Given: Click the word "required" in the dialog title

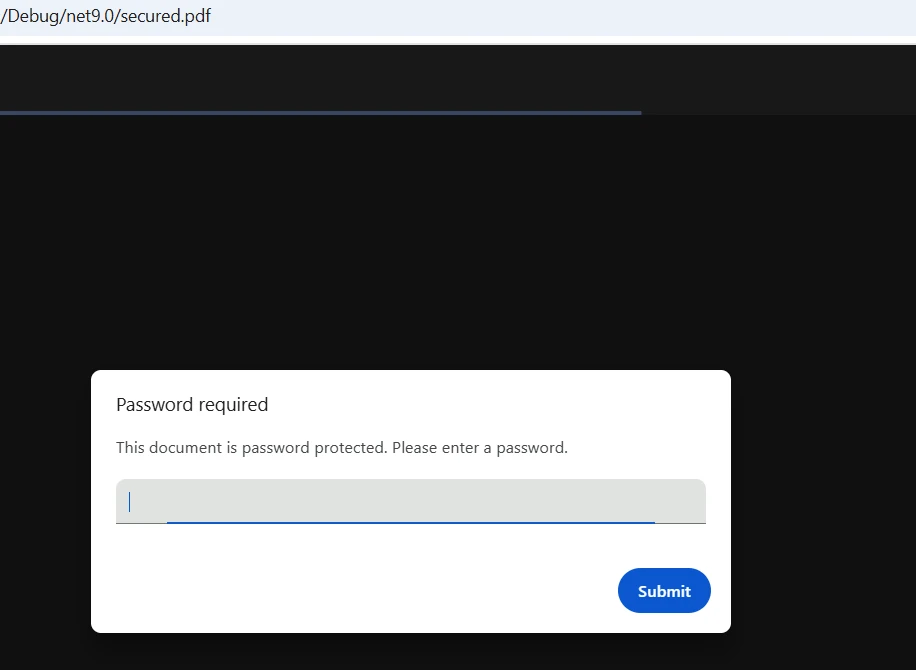Looking at the screenshot, I should (234, 405).
